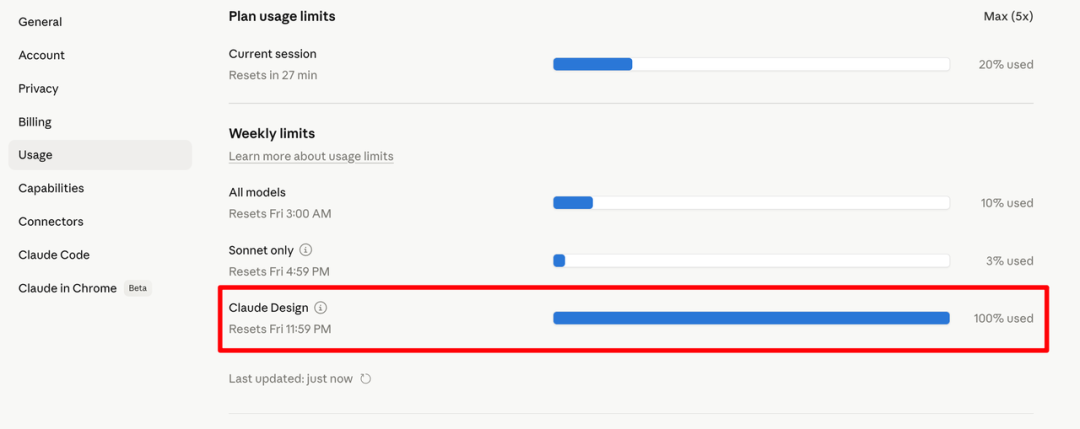The width and height of the screenshot is (1080, 429).
Task: Follow the Learn more about usage limits link
Action: pyautogui.click(x=311, y=156)
